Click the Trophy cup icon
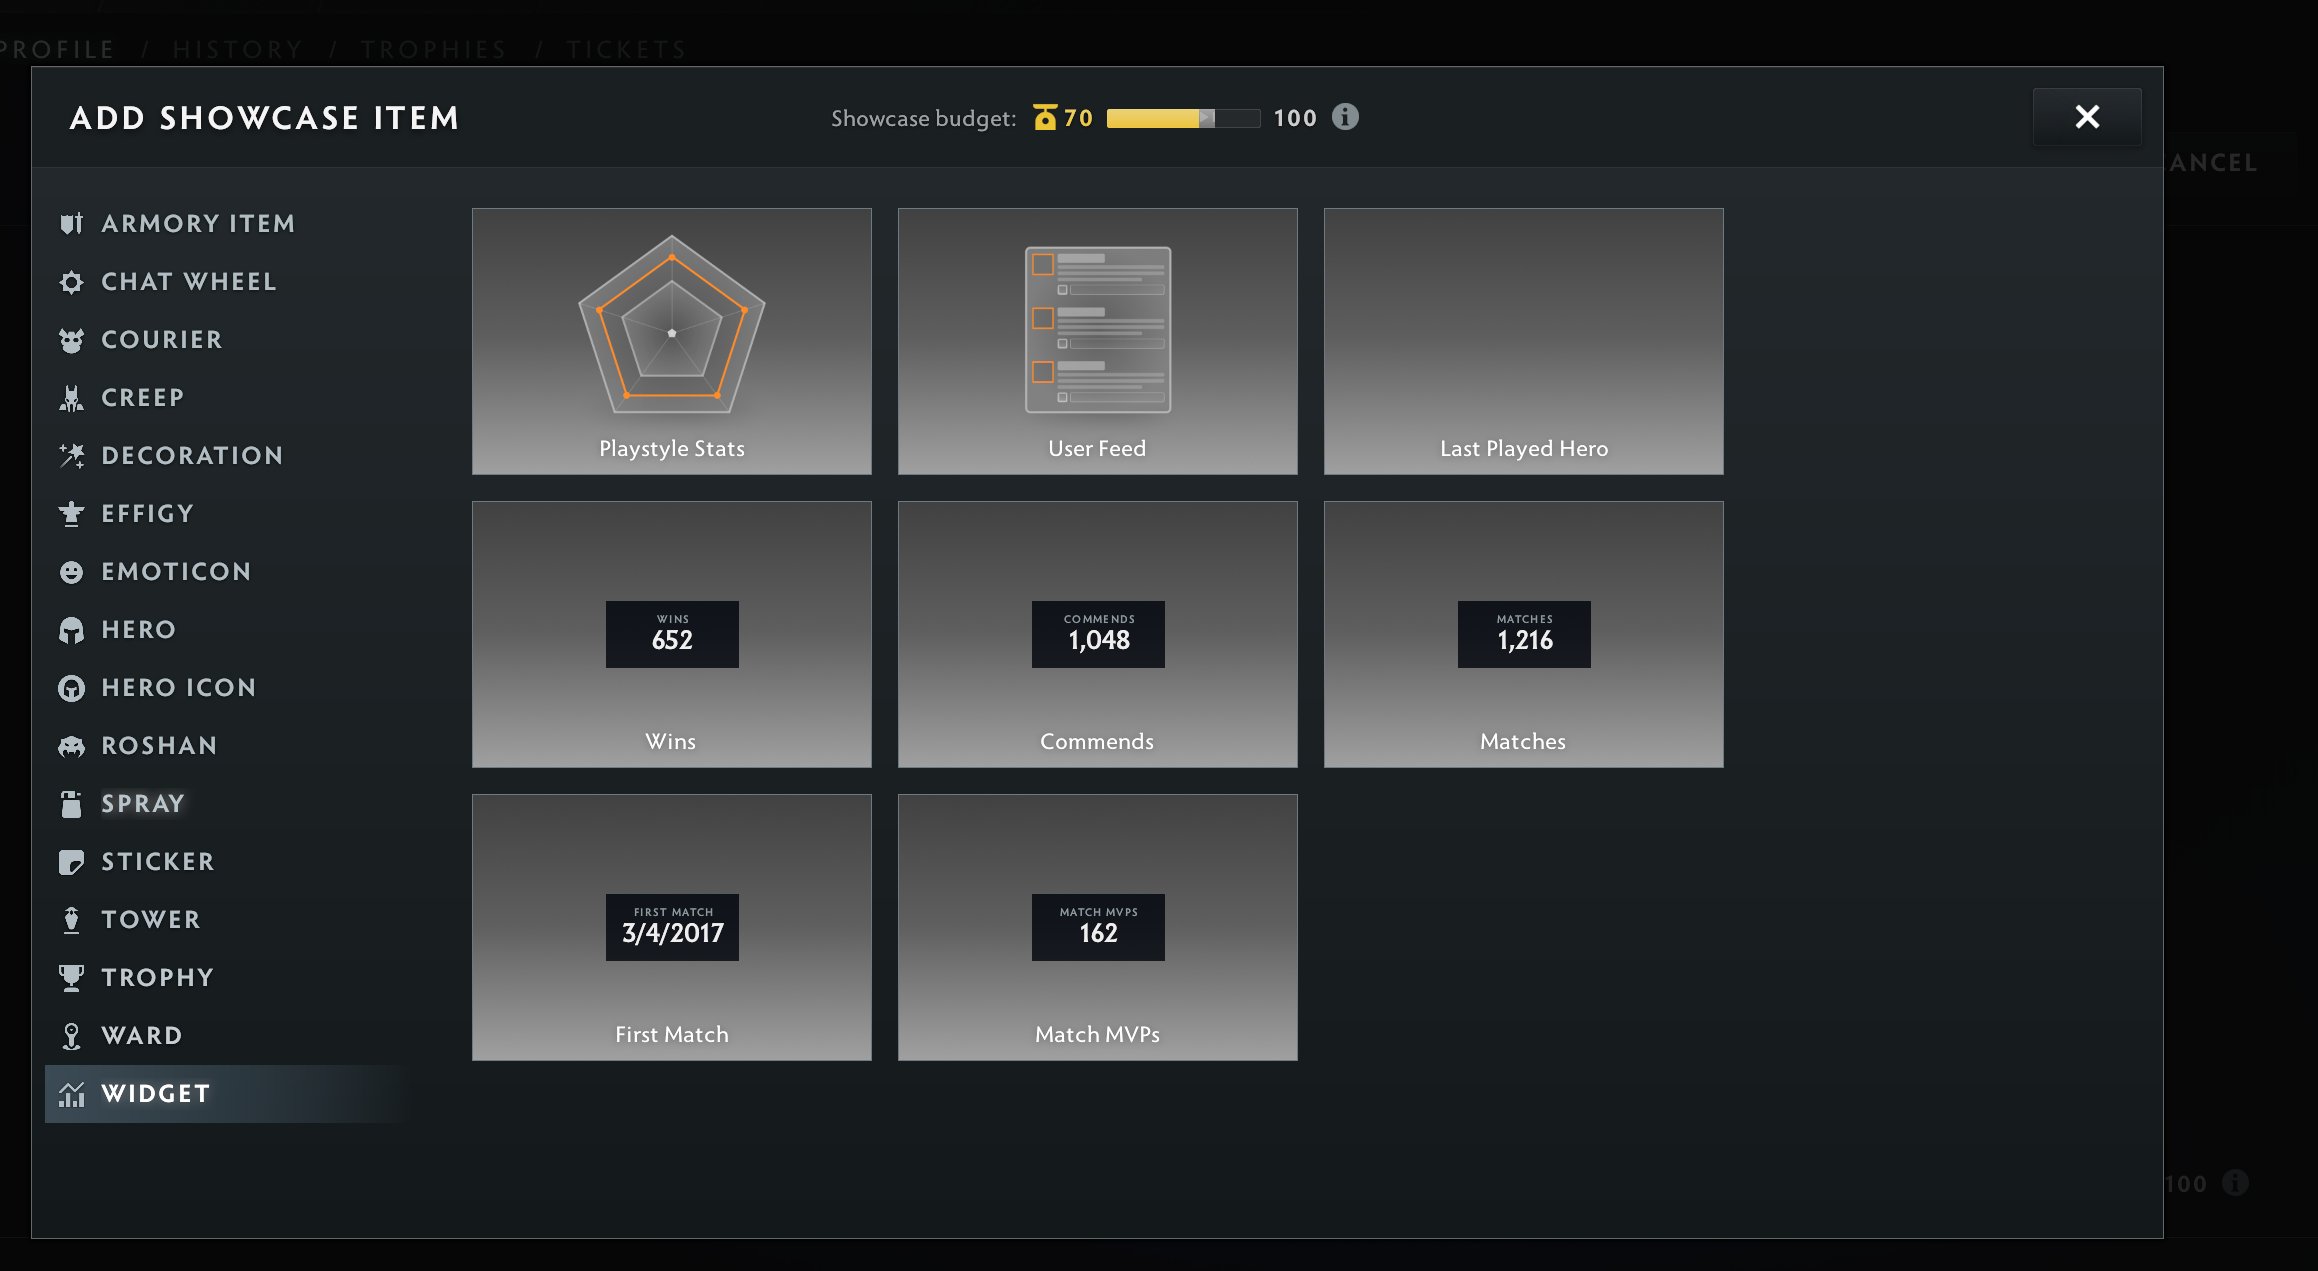This screenshot has height=1271, width=2318. (x=71, y=978)
